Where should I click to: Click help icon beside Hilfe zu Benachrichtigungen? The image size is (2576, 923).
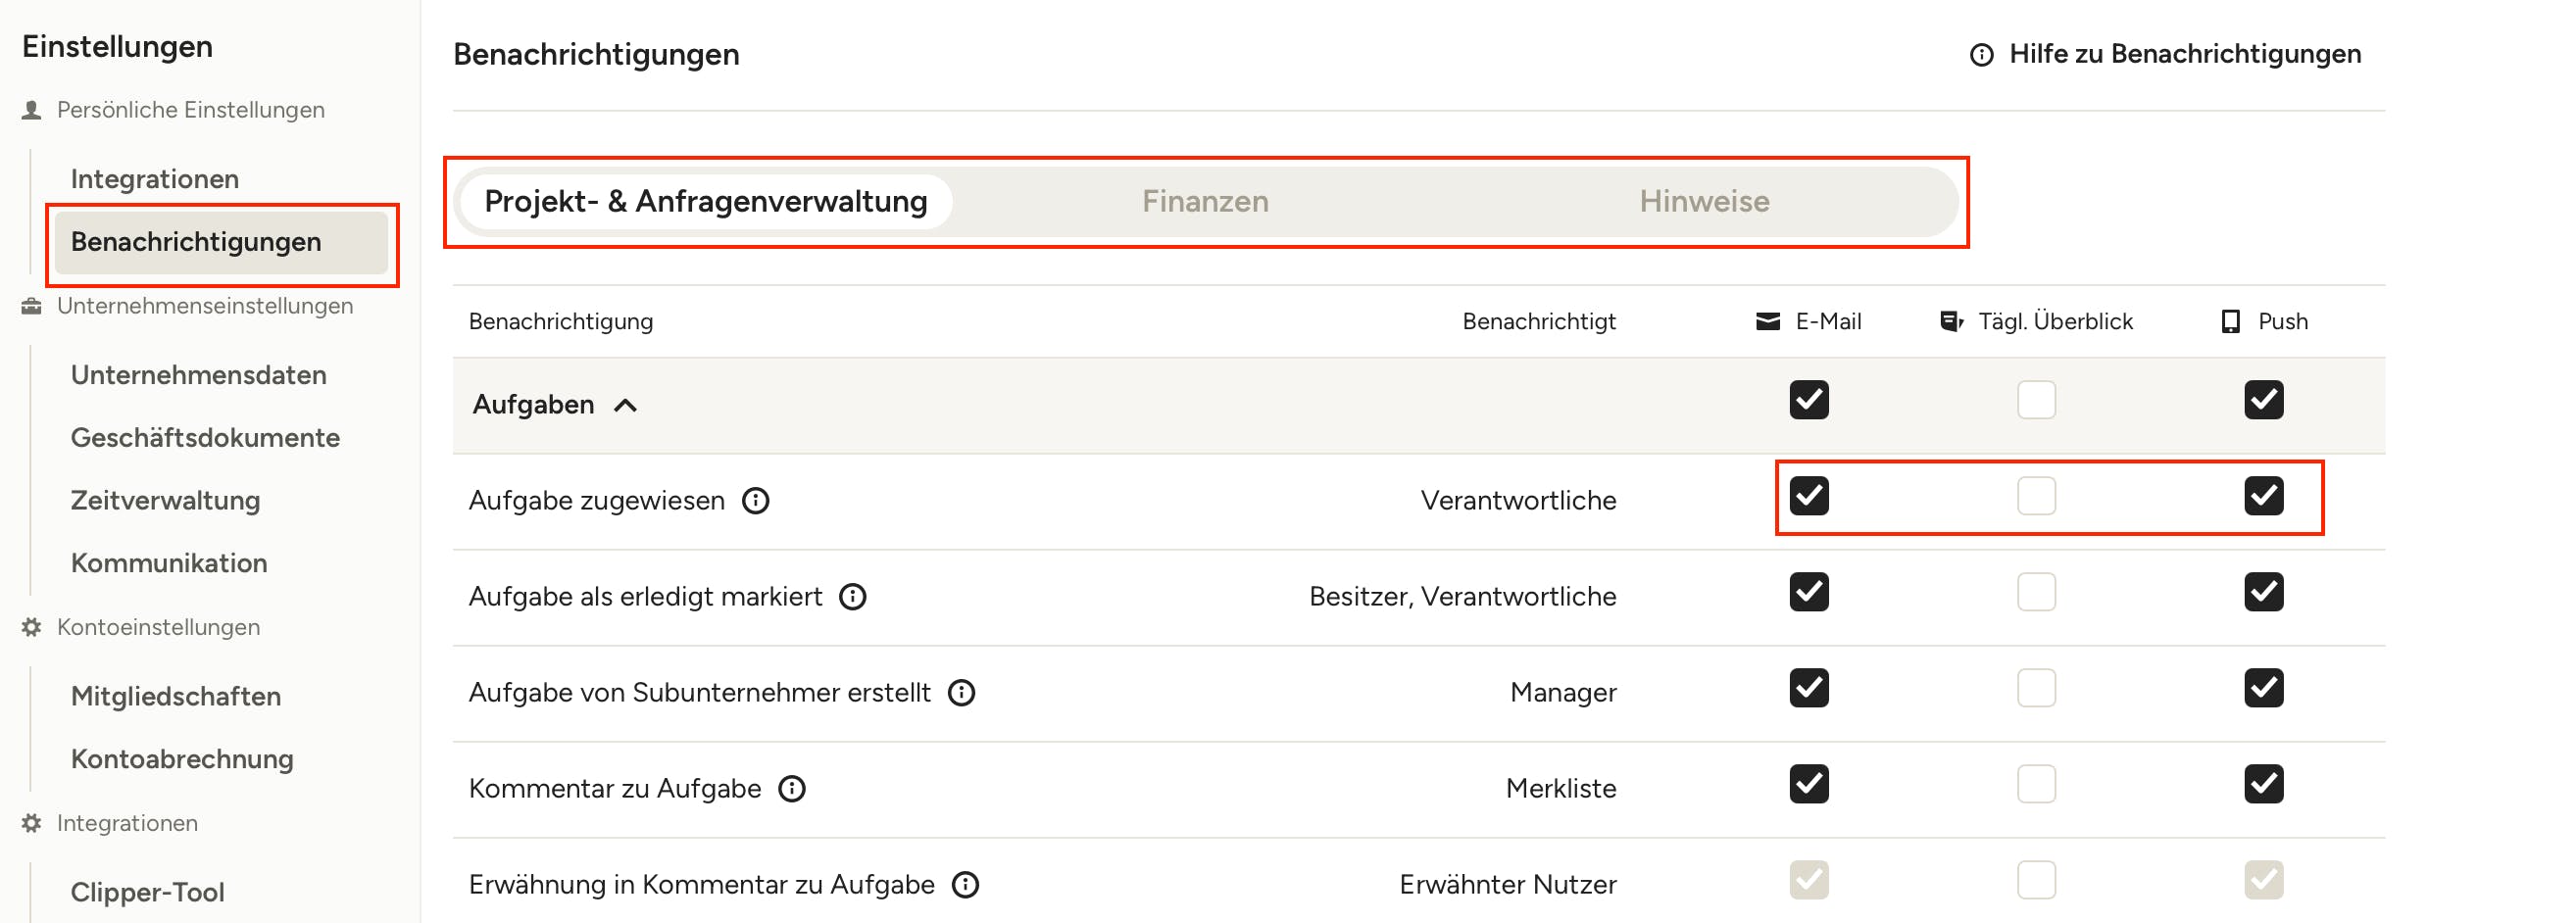(1981, 54)
